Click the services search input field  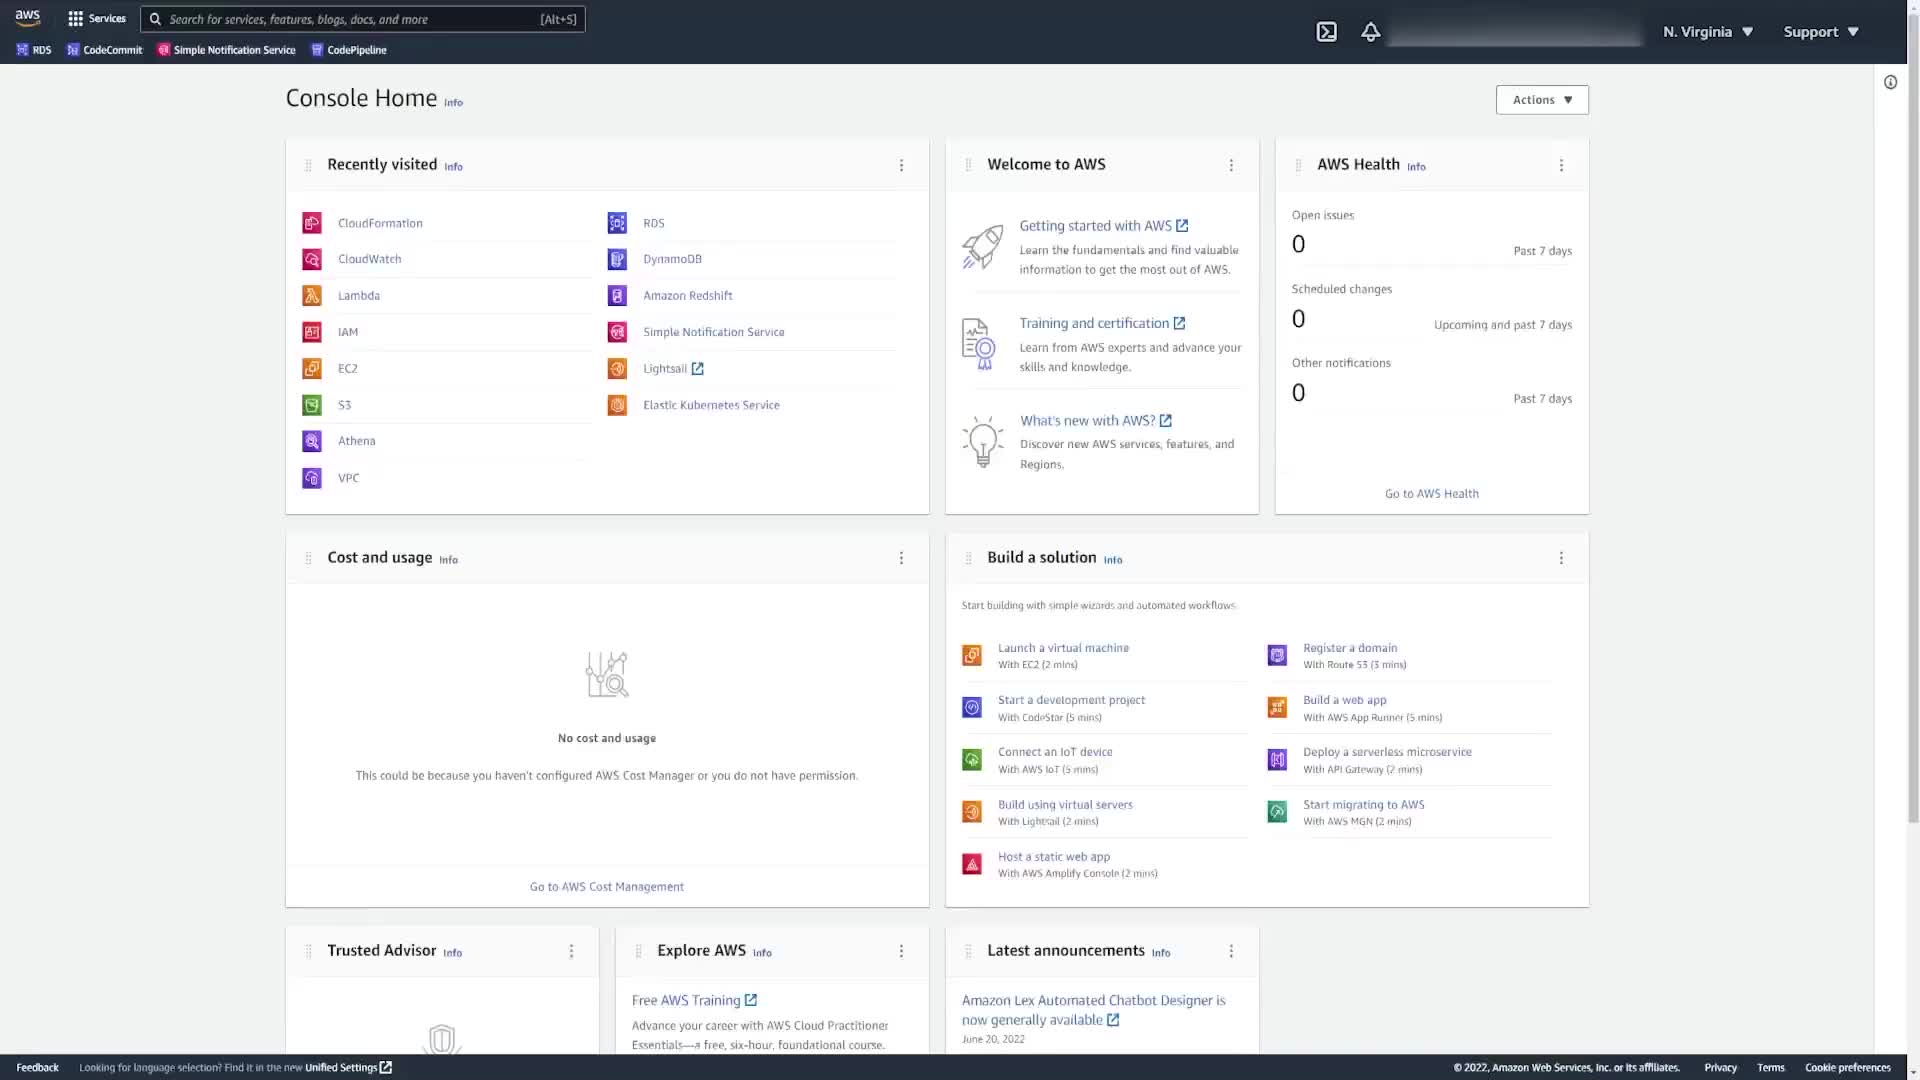tap(350, 19)
